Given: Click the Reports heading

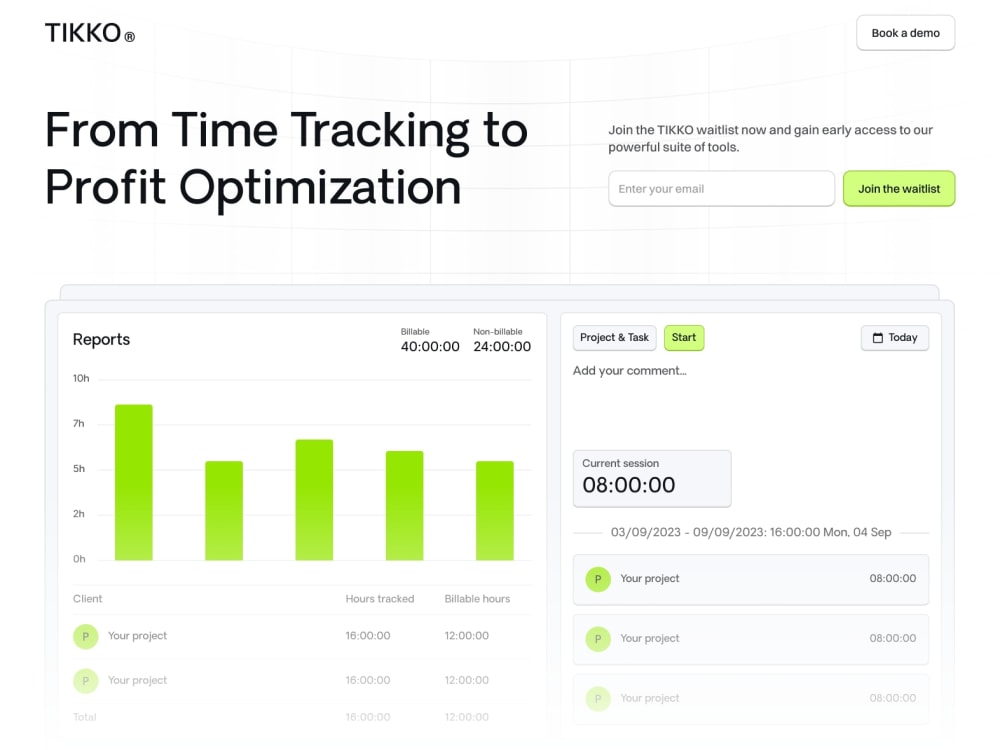Looking at the screenshot, I should coord(101,339).
